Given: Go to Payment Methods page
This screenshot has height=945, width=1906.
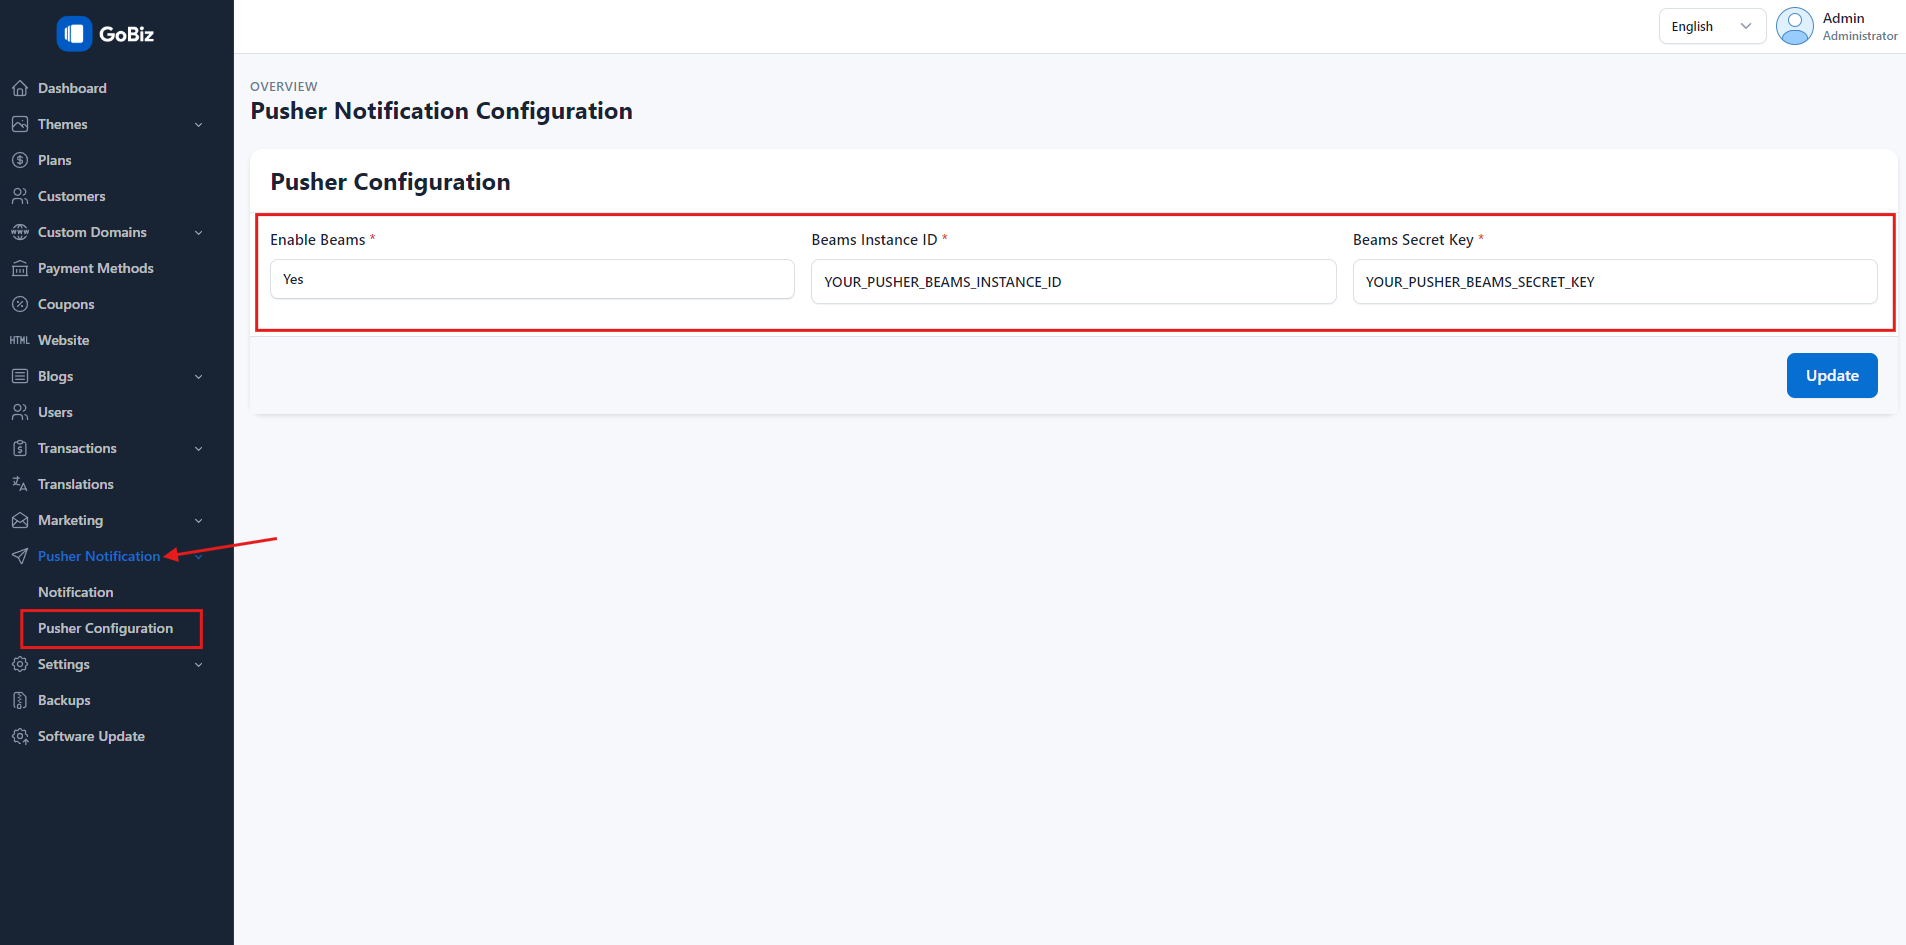Looking at the screenshot, I should coord(96,268).
